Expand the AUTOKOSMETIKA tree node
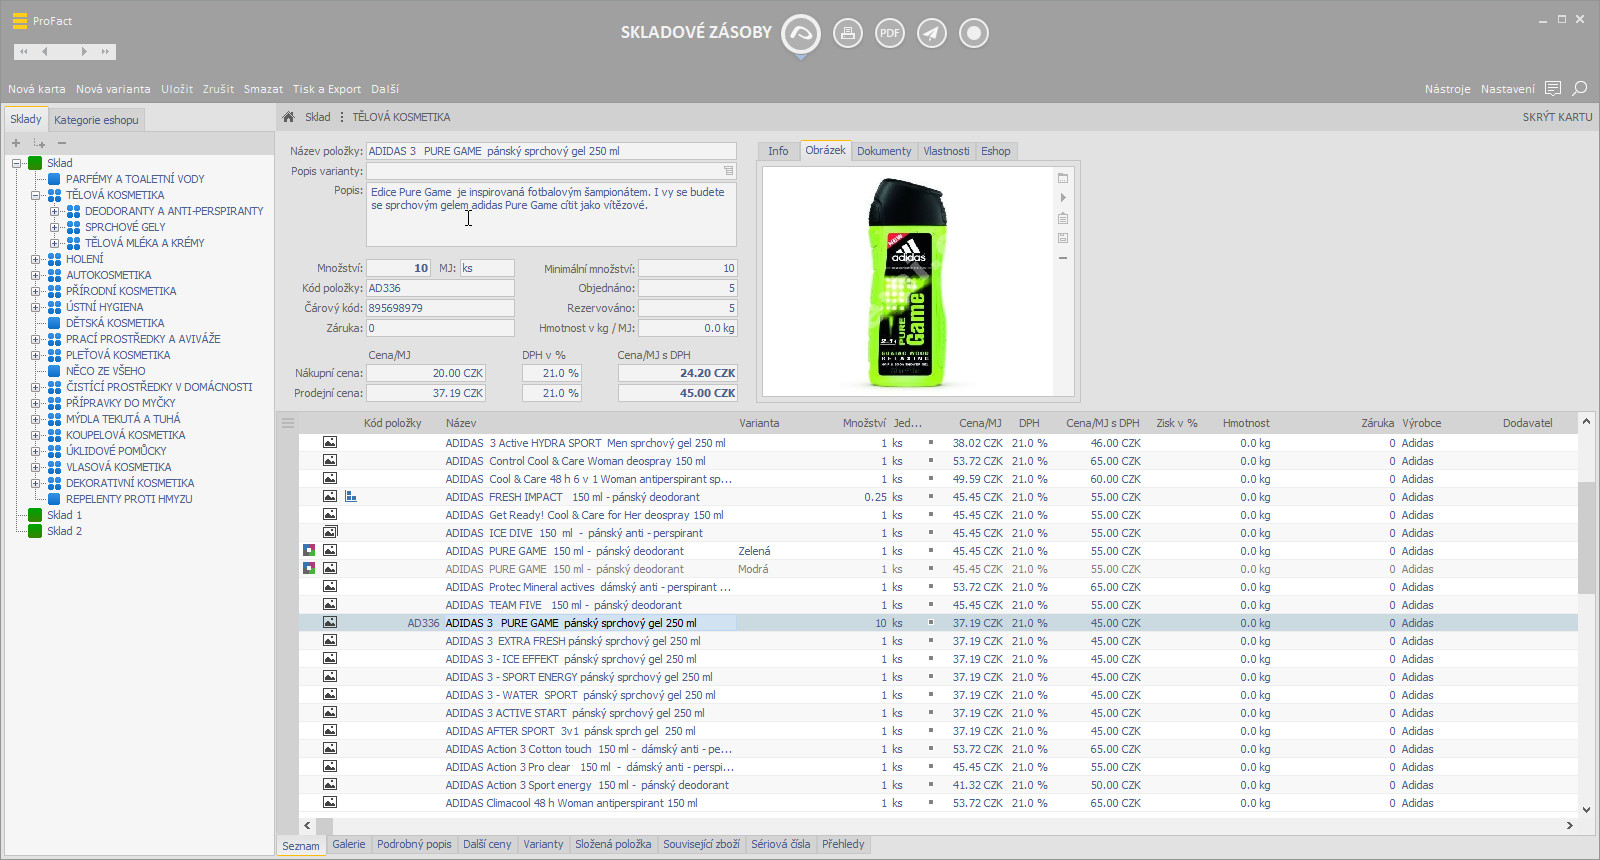 35,275
